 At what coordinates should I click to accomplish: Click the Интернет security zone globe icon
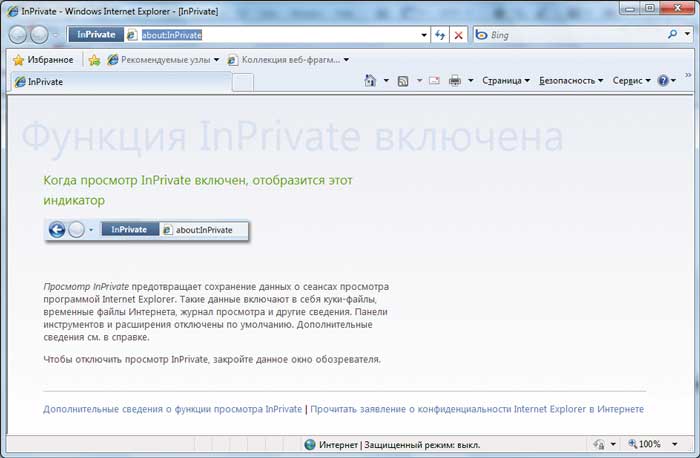[309, 445]
